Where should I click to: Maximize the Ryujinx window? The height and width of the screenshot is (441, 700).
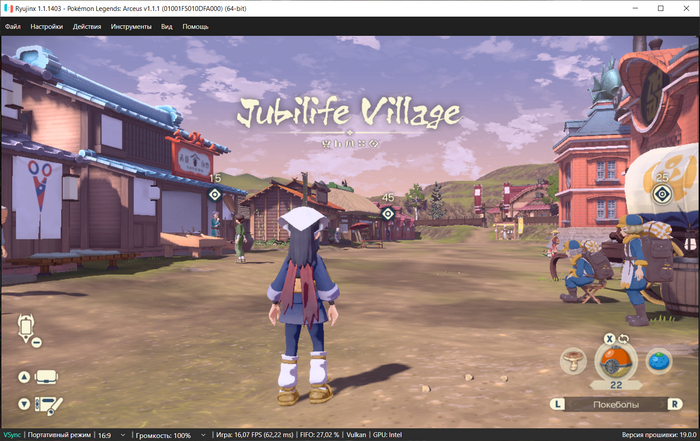pos(661,8)
